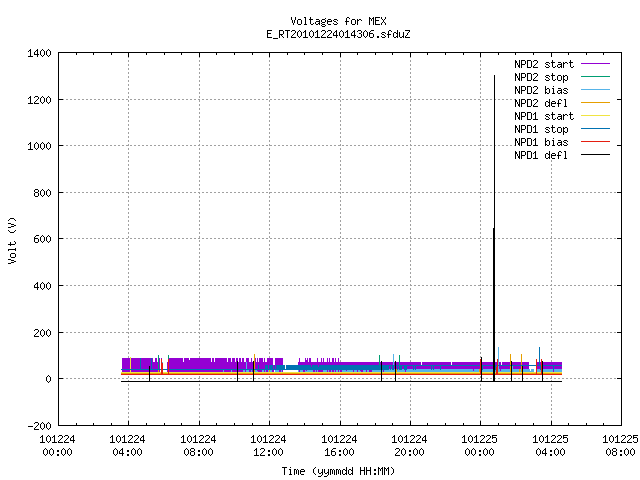Click the 'NPD2 stop' legend label
The height and width of the screenshot is (480, 640).
[x=541, y=77]
